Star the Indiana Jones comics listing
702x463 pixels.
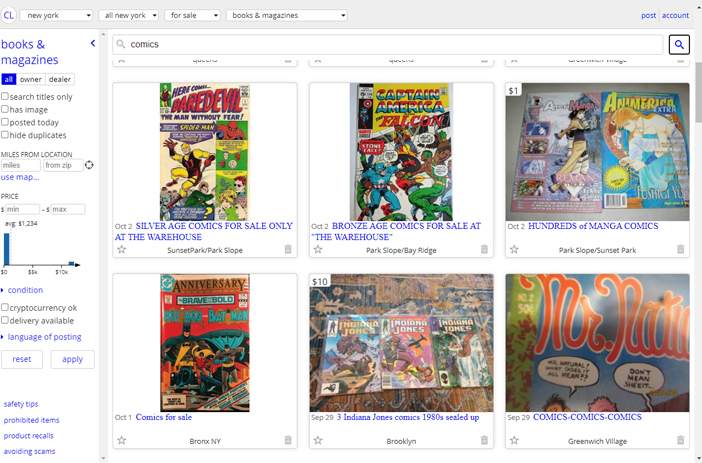point(318,440)
